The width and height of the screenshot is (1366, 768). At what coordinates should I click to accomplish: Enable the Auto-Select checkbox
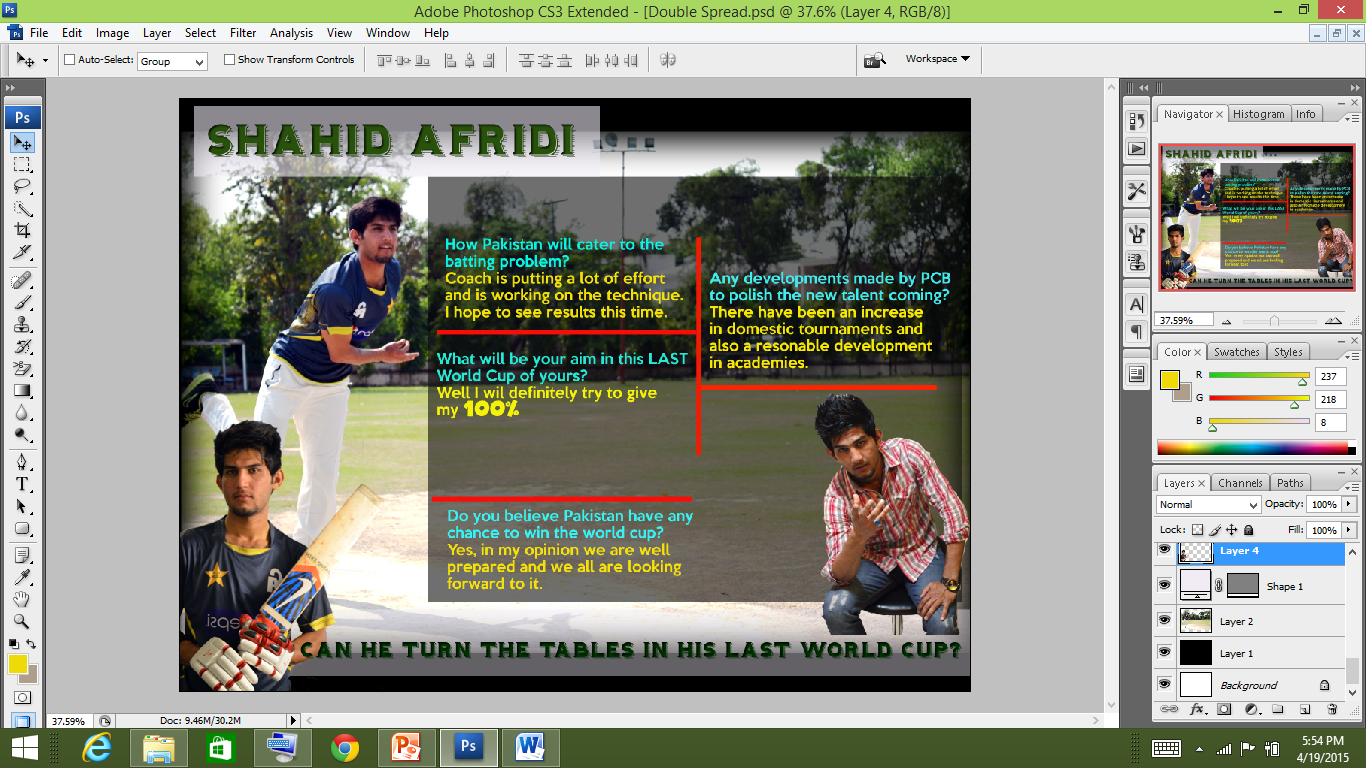[70, 60]
